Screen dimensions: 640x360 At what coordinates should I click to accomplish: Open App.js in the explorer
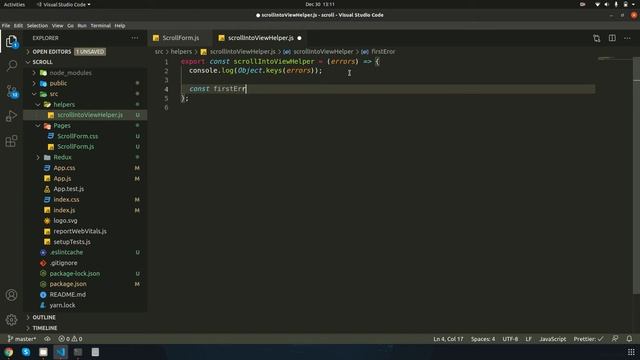pyautogui.click(x=62, y=178)
